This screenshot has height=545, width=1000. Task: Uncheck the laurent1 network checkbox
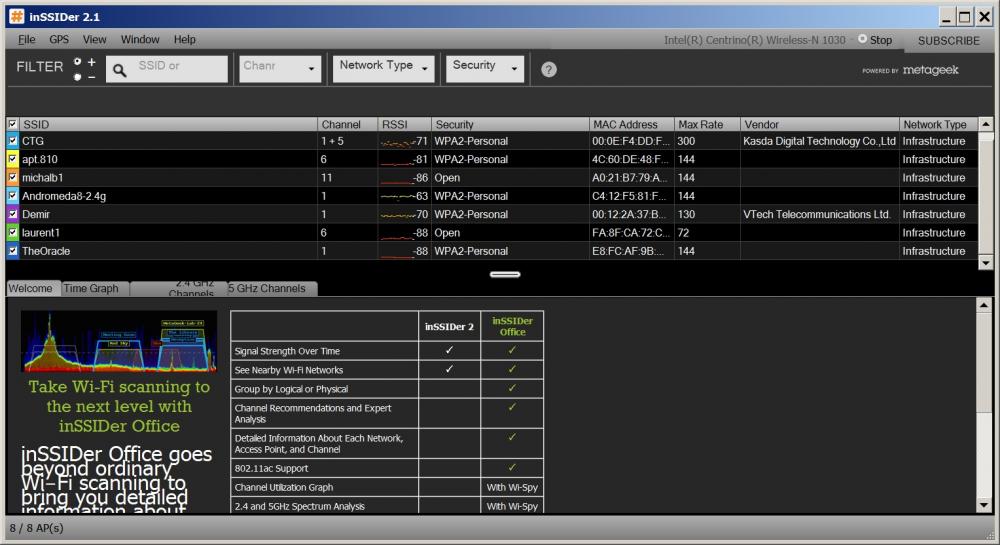click(x=13, y=233)
